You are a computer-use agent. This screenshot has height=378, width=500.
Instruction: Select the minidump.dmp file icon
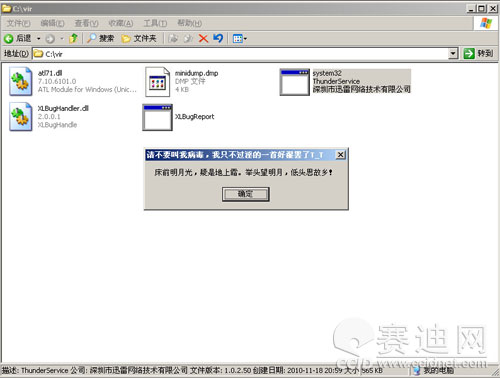point(157,82)
